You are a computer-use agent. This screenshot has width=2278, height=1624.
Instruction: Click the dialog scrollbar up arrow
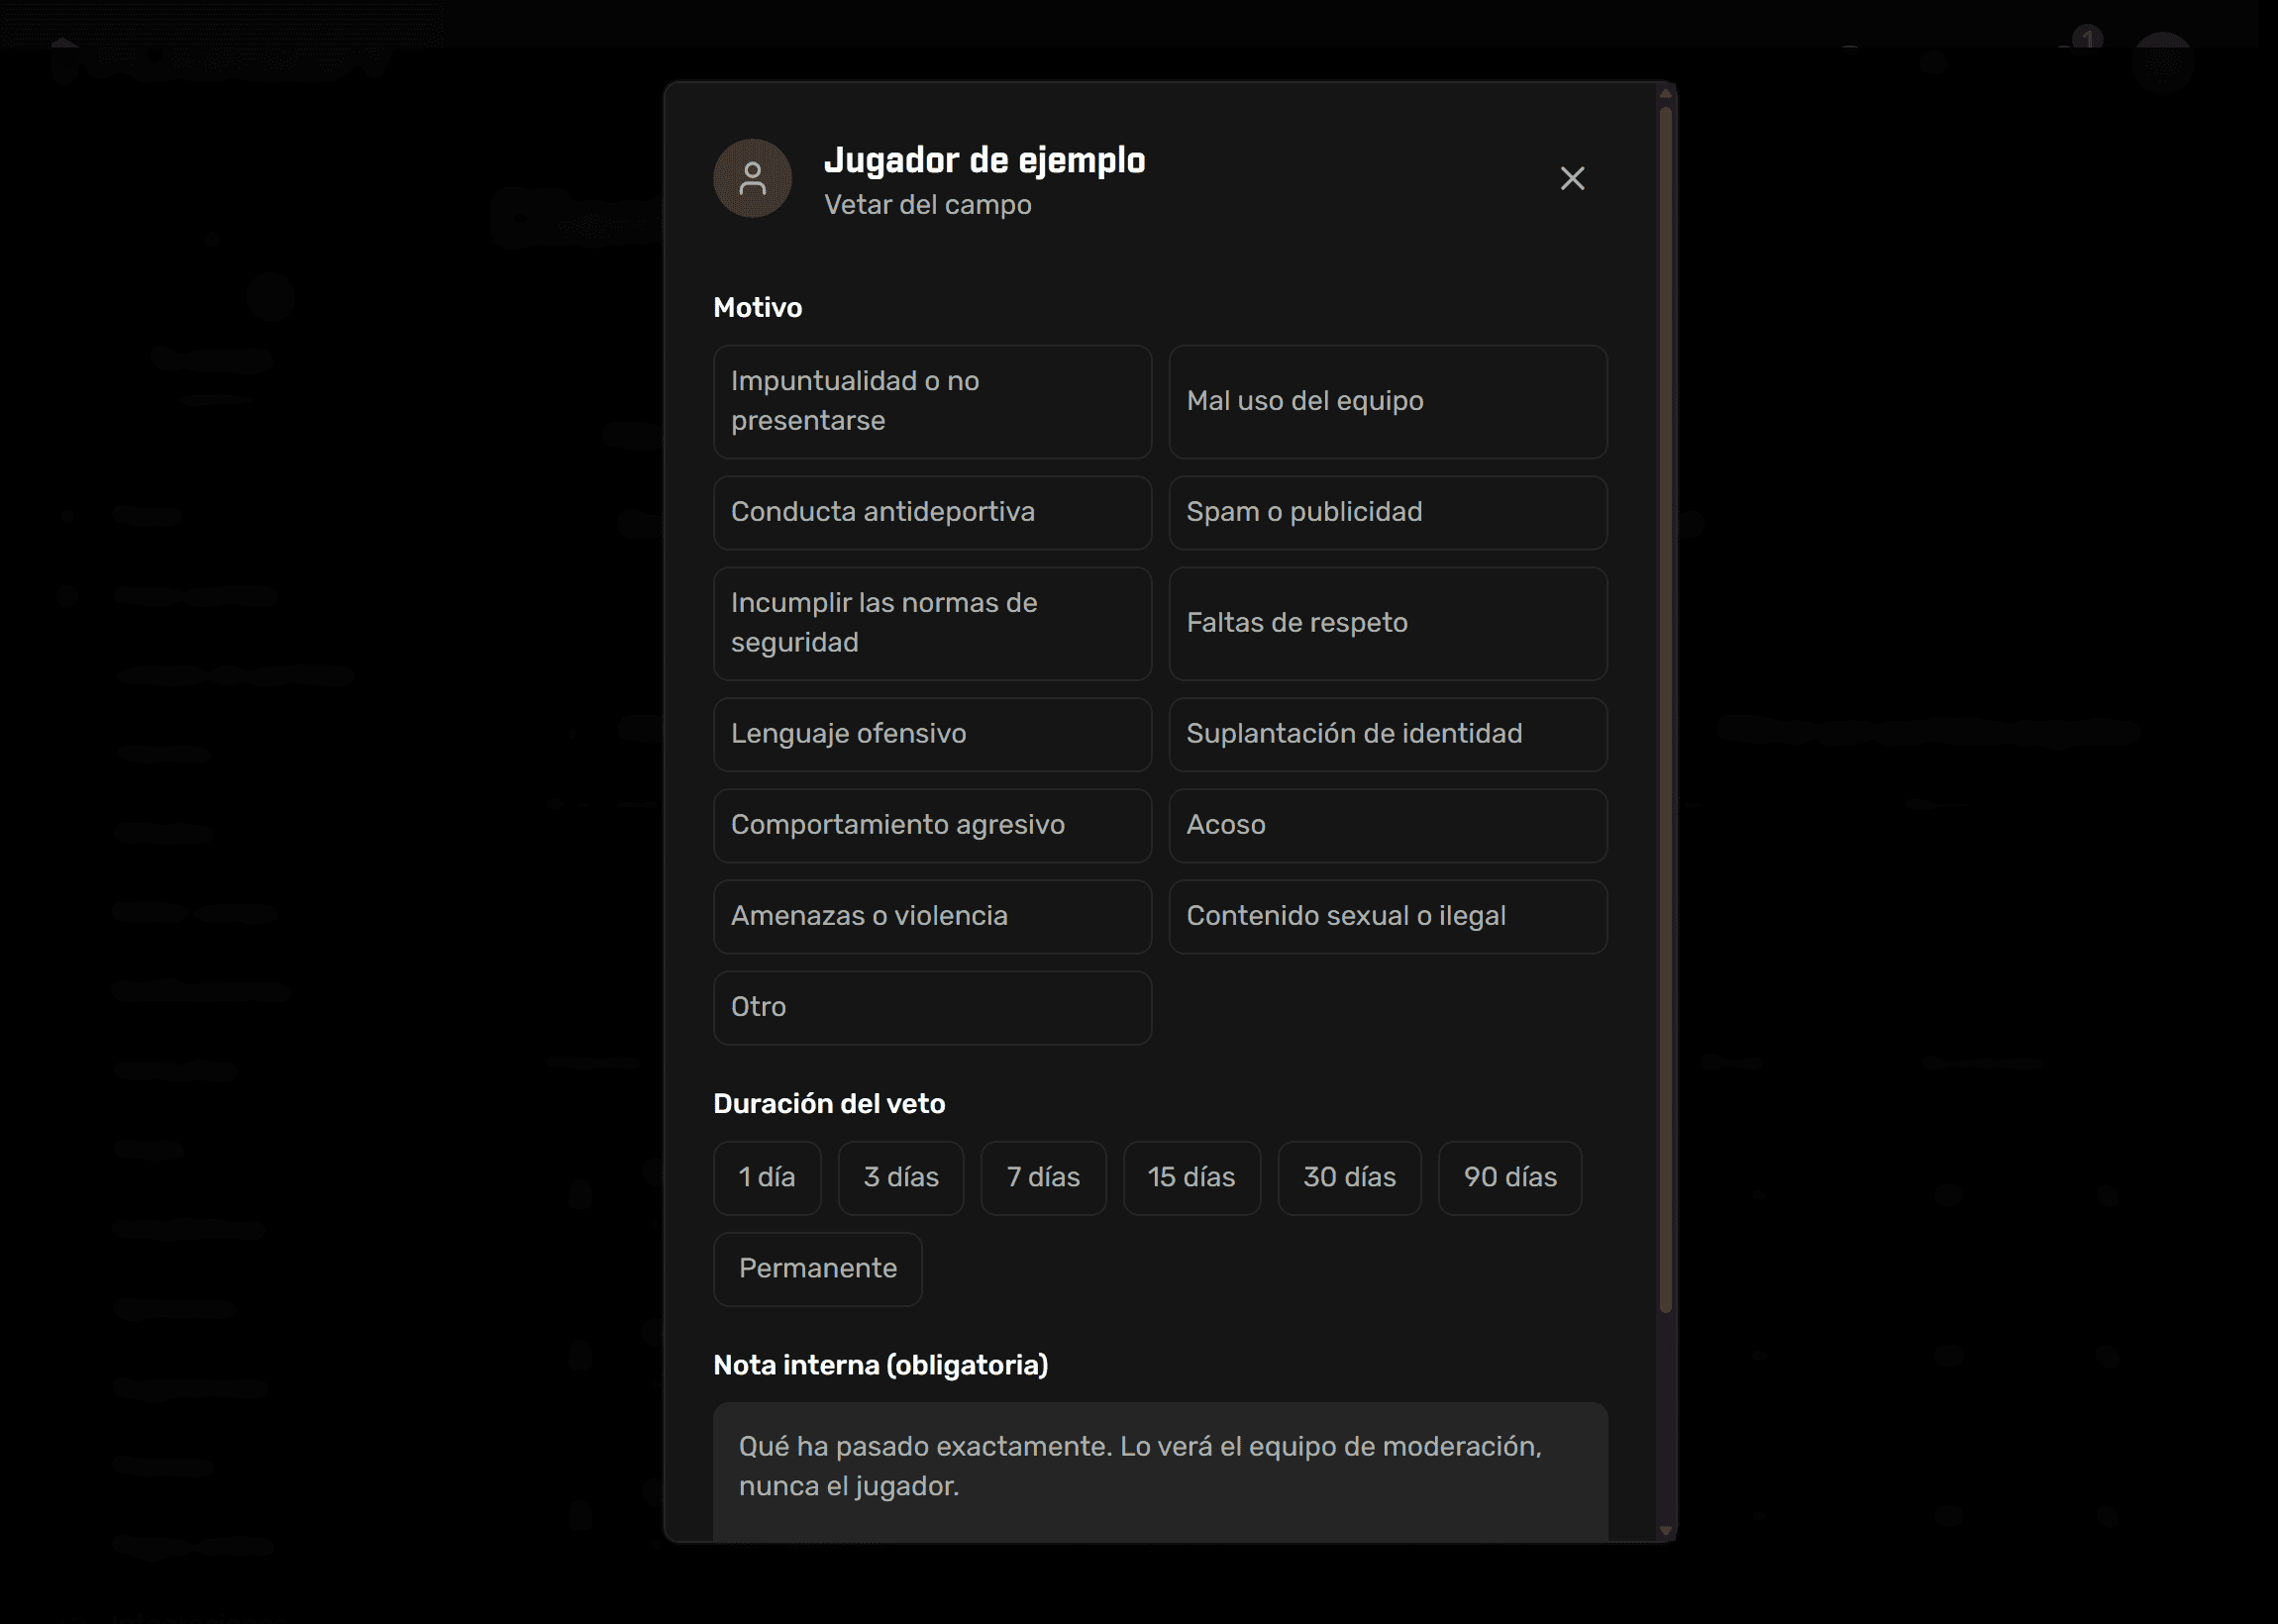(1665, 93)
